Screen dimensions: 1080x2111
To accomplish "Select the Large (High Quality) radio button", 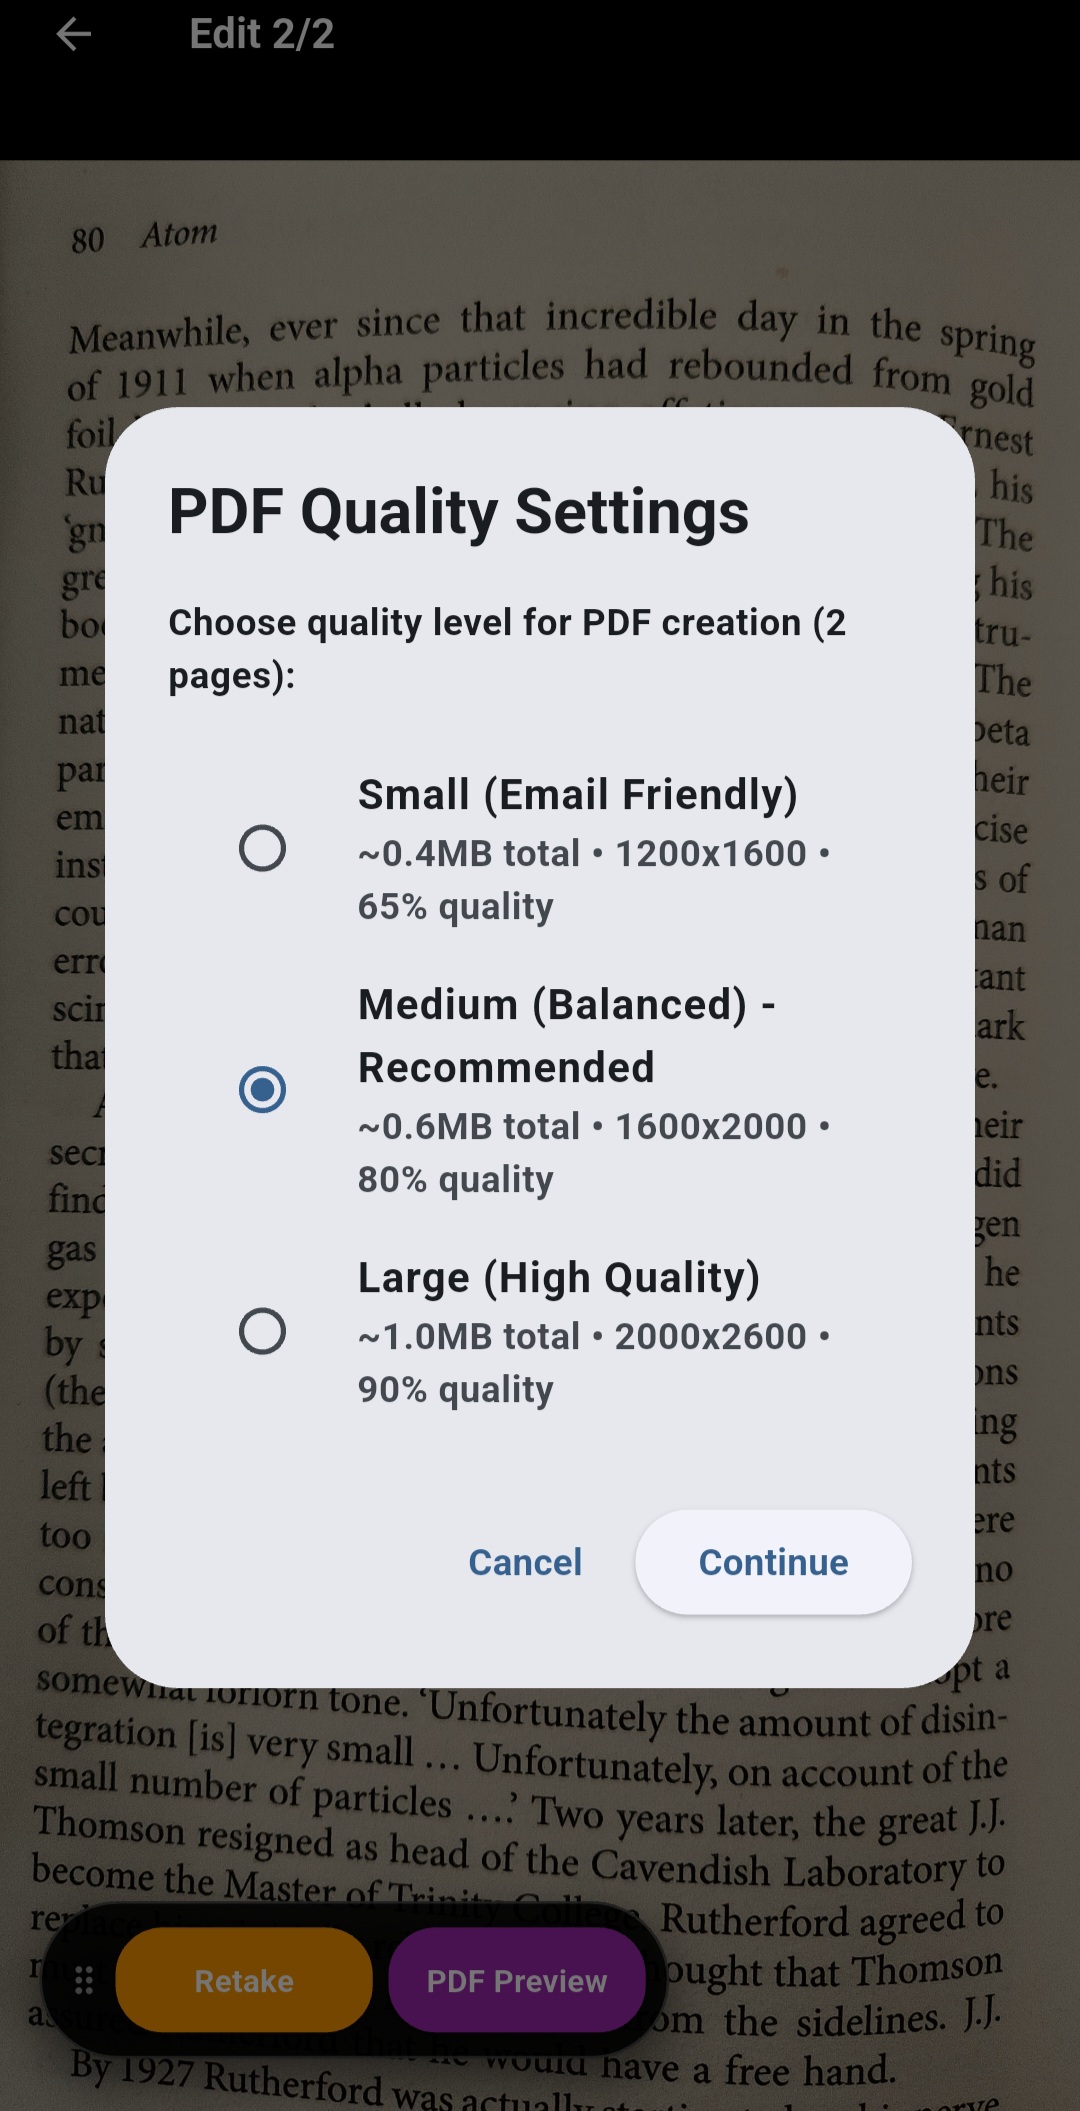I will tap(262, 1331).
